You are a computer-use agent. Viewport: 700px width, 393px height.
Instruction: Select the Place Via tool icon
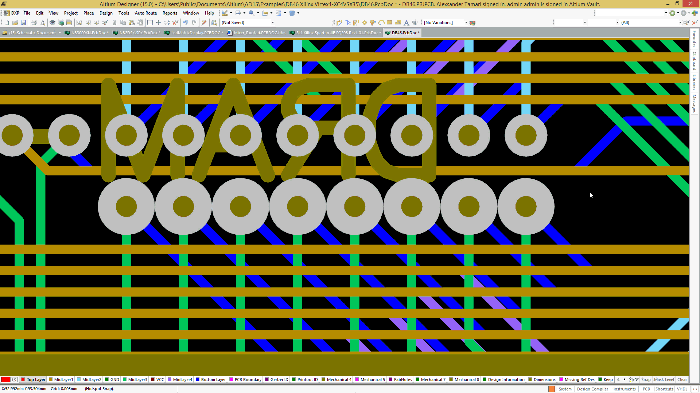tap(372, 22)
